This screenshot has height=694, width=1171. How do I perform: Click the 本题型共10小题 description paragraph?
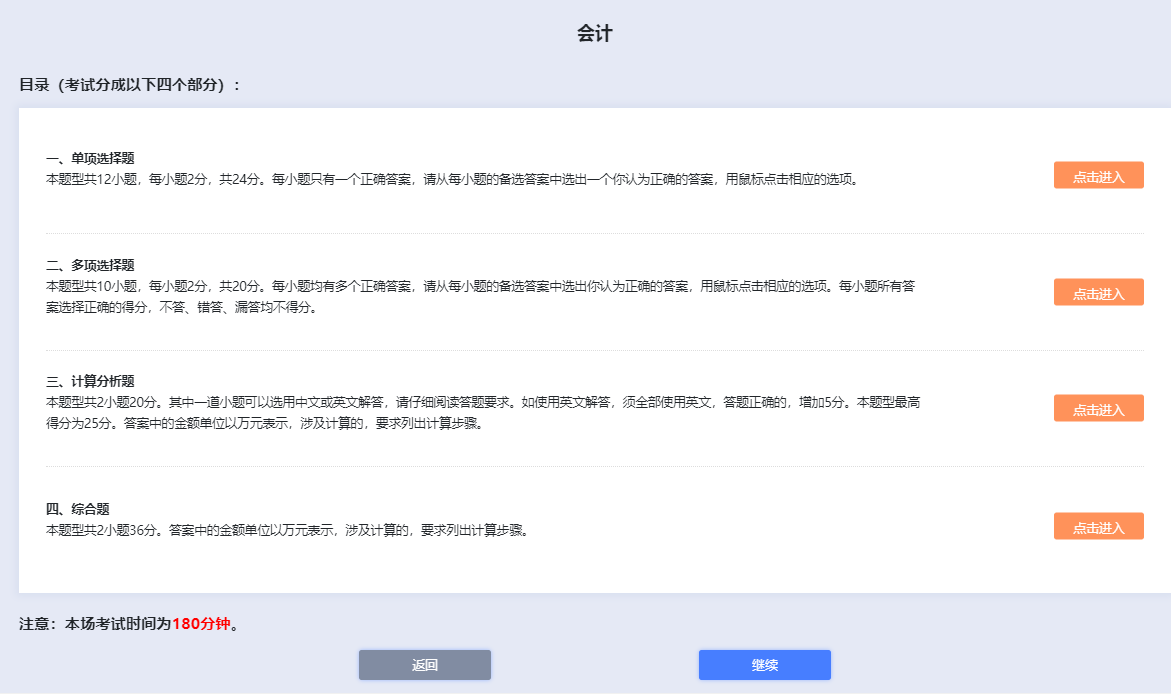(480, 286)
